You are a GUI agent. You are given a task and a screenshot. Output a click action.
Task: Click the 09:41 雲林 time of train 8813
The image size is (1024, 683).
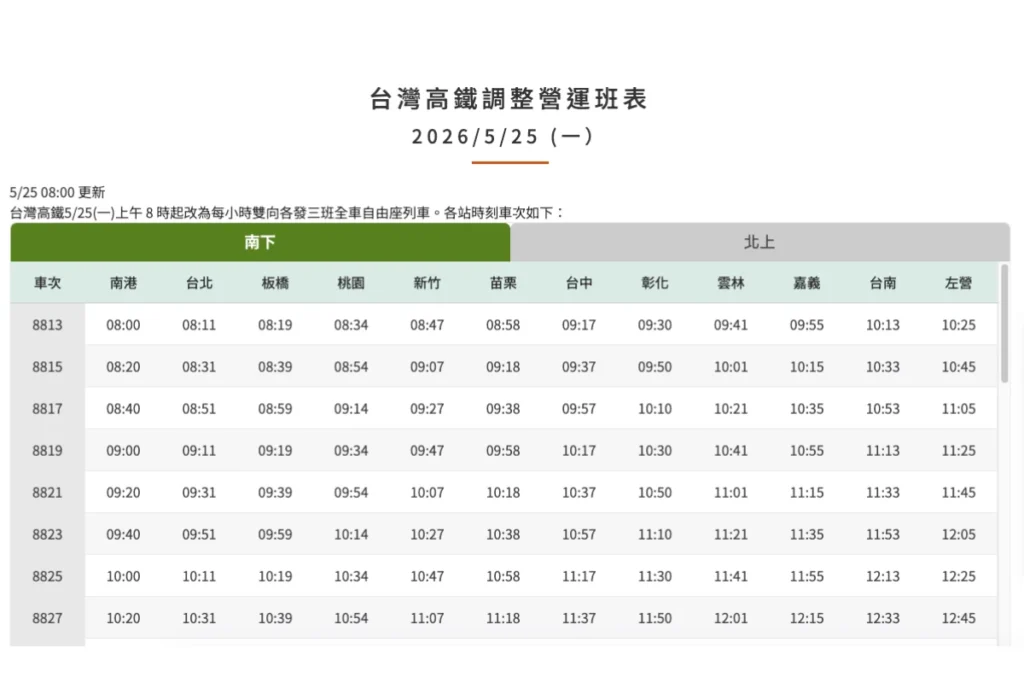click(x=731, y=325)
